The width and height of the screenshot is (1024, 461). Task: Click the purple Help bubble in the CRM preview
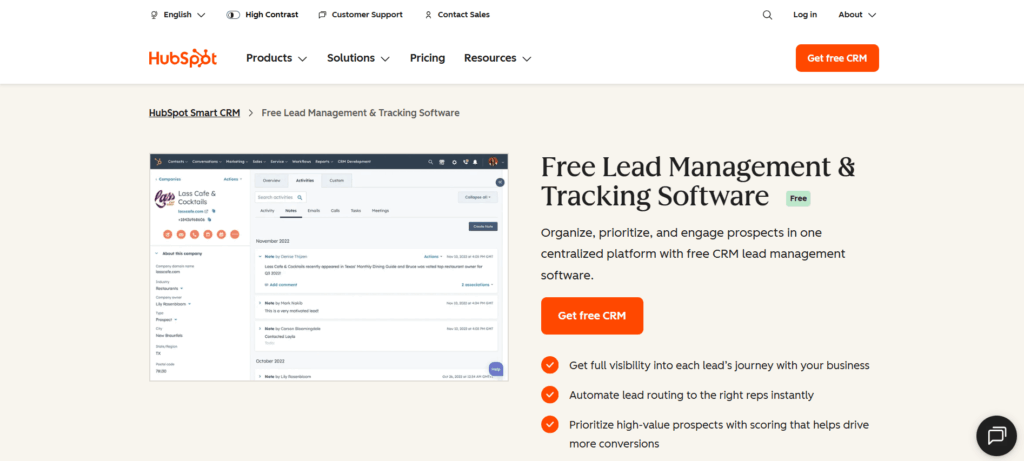[x=496, y=370]
